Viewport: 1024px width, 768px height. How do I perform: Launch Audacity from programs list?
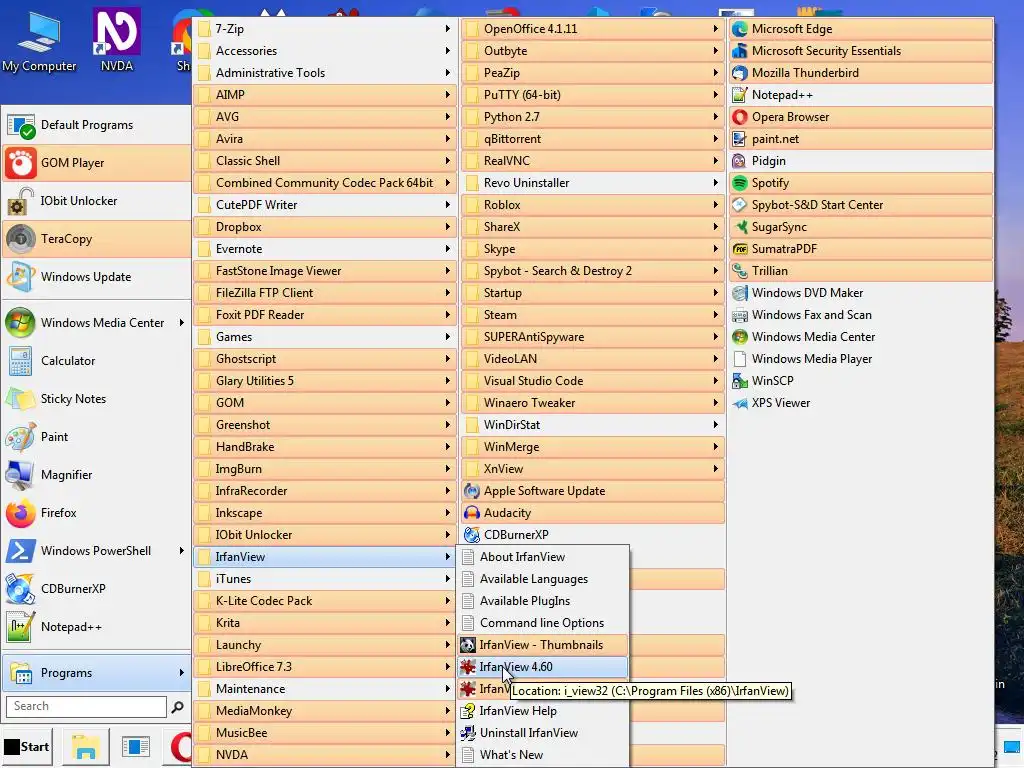[x=593, y=513]
